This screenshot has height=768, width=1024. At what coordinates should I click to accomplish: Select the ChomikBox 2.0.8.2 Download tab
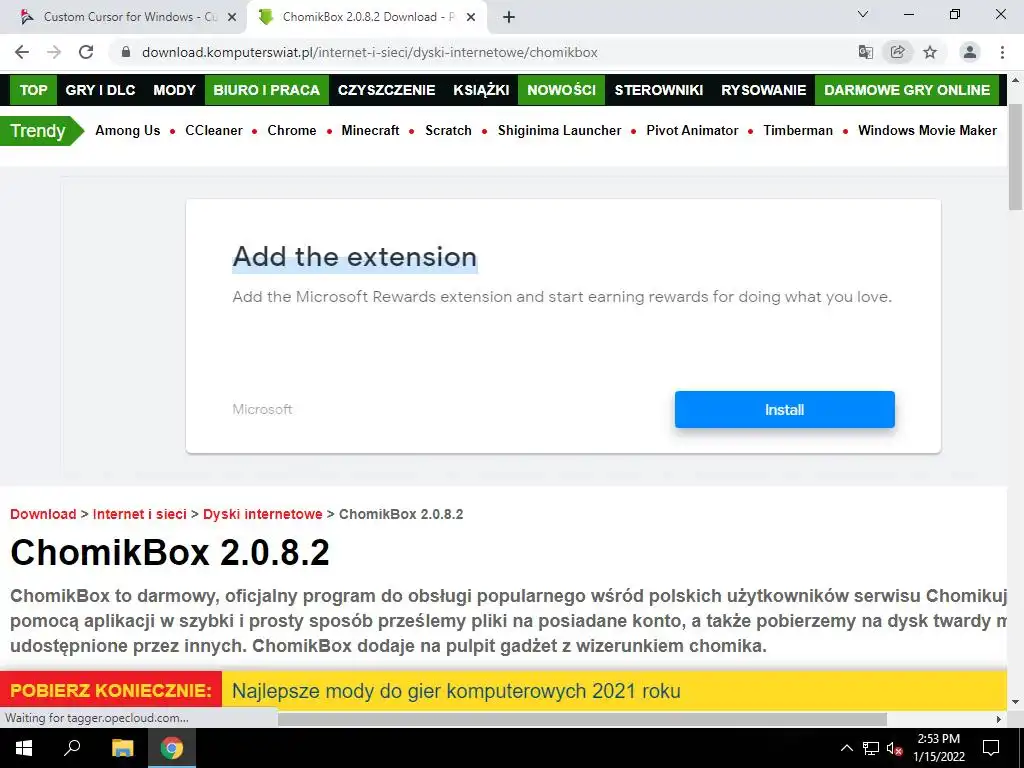pos(366,18)
